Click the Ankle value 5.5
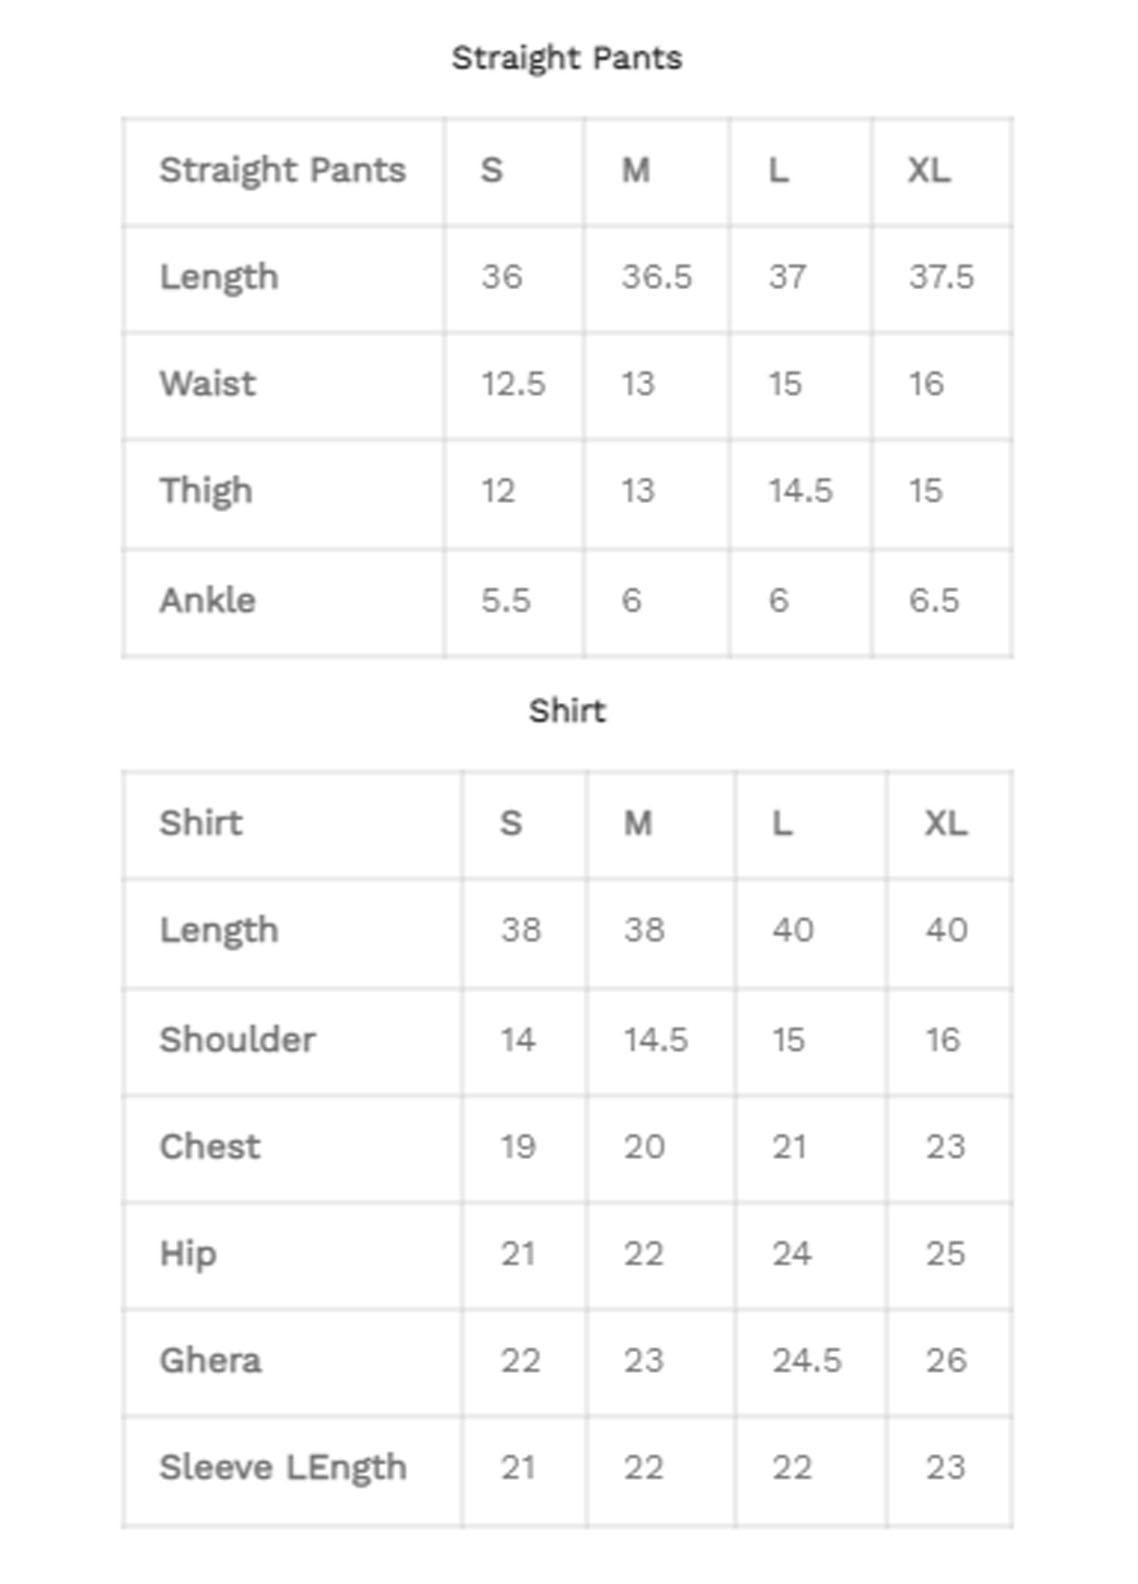This screenshot has height=1584, width=1138. pos(505,600)
